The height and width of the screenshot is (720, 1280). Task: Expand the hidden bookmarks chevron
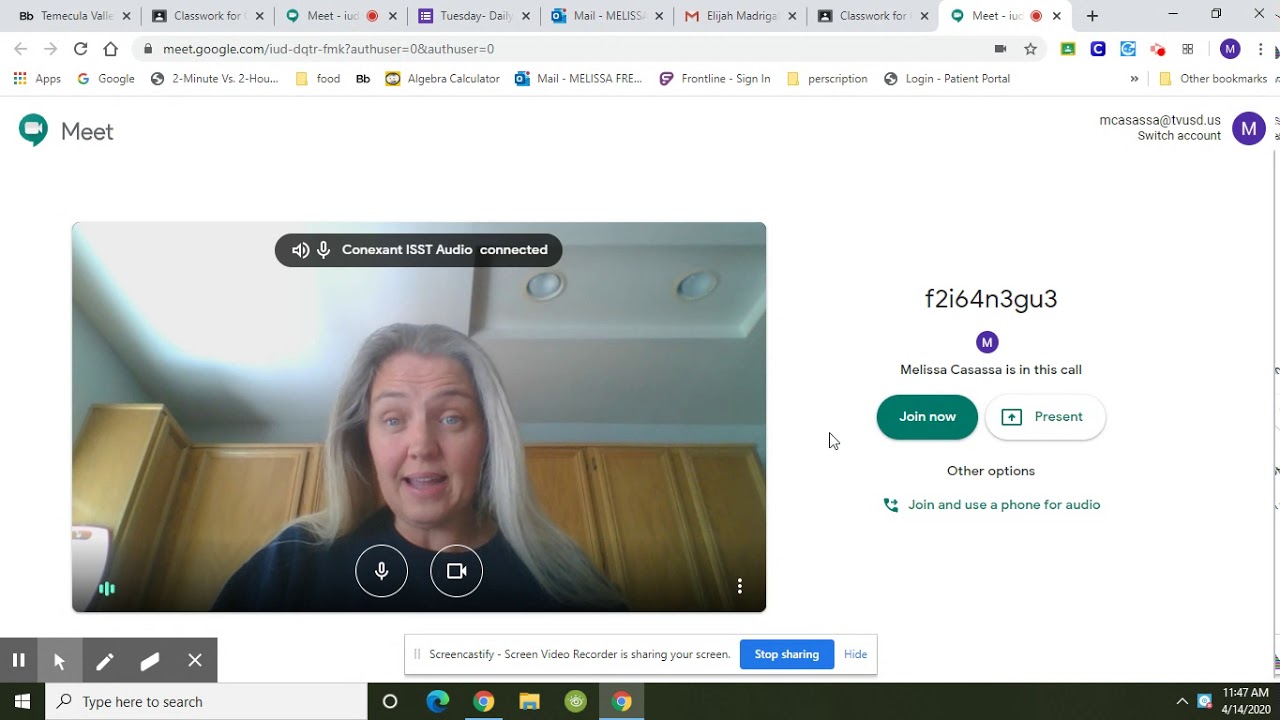tap(1134, 79)
